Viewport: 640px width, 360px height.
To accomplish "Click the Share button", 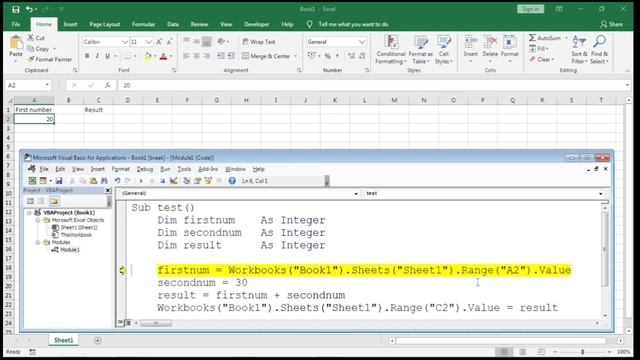I will point(611,24).
